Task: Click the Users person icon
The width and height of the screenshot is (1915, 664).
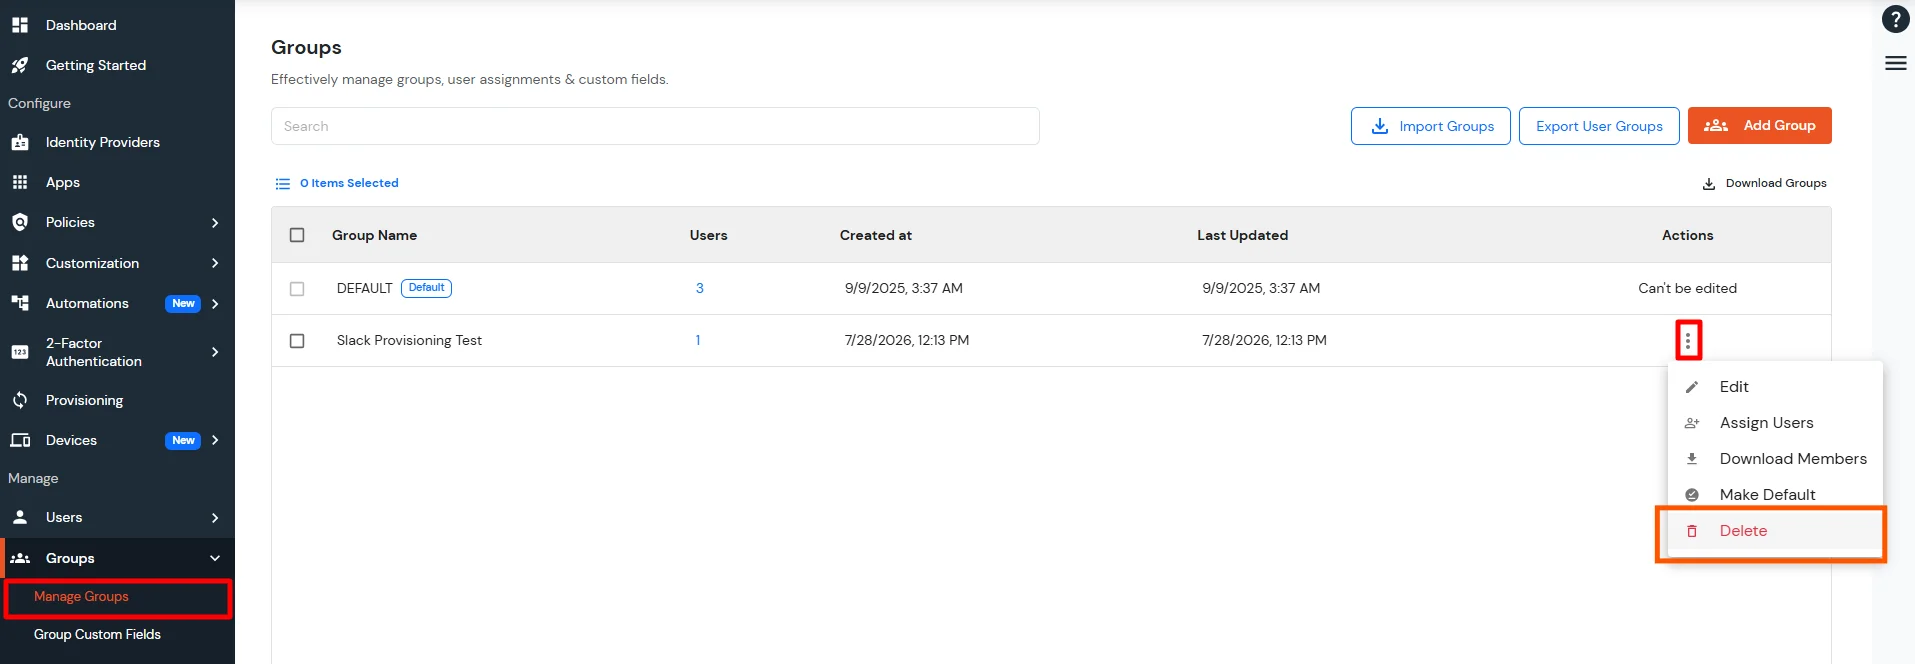Action: (x=20, y=517)
